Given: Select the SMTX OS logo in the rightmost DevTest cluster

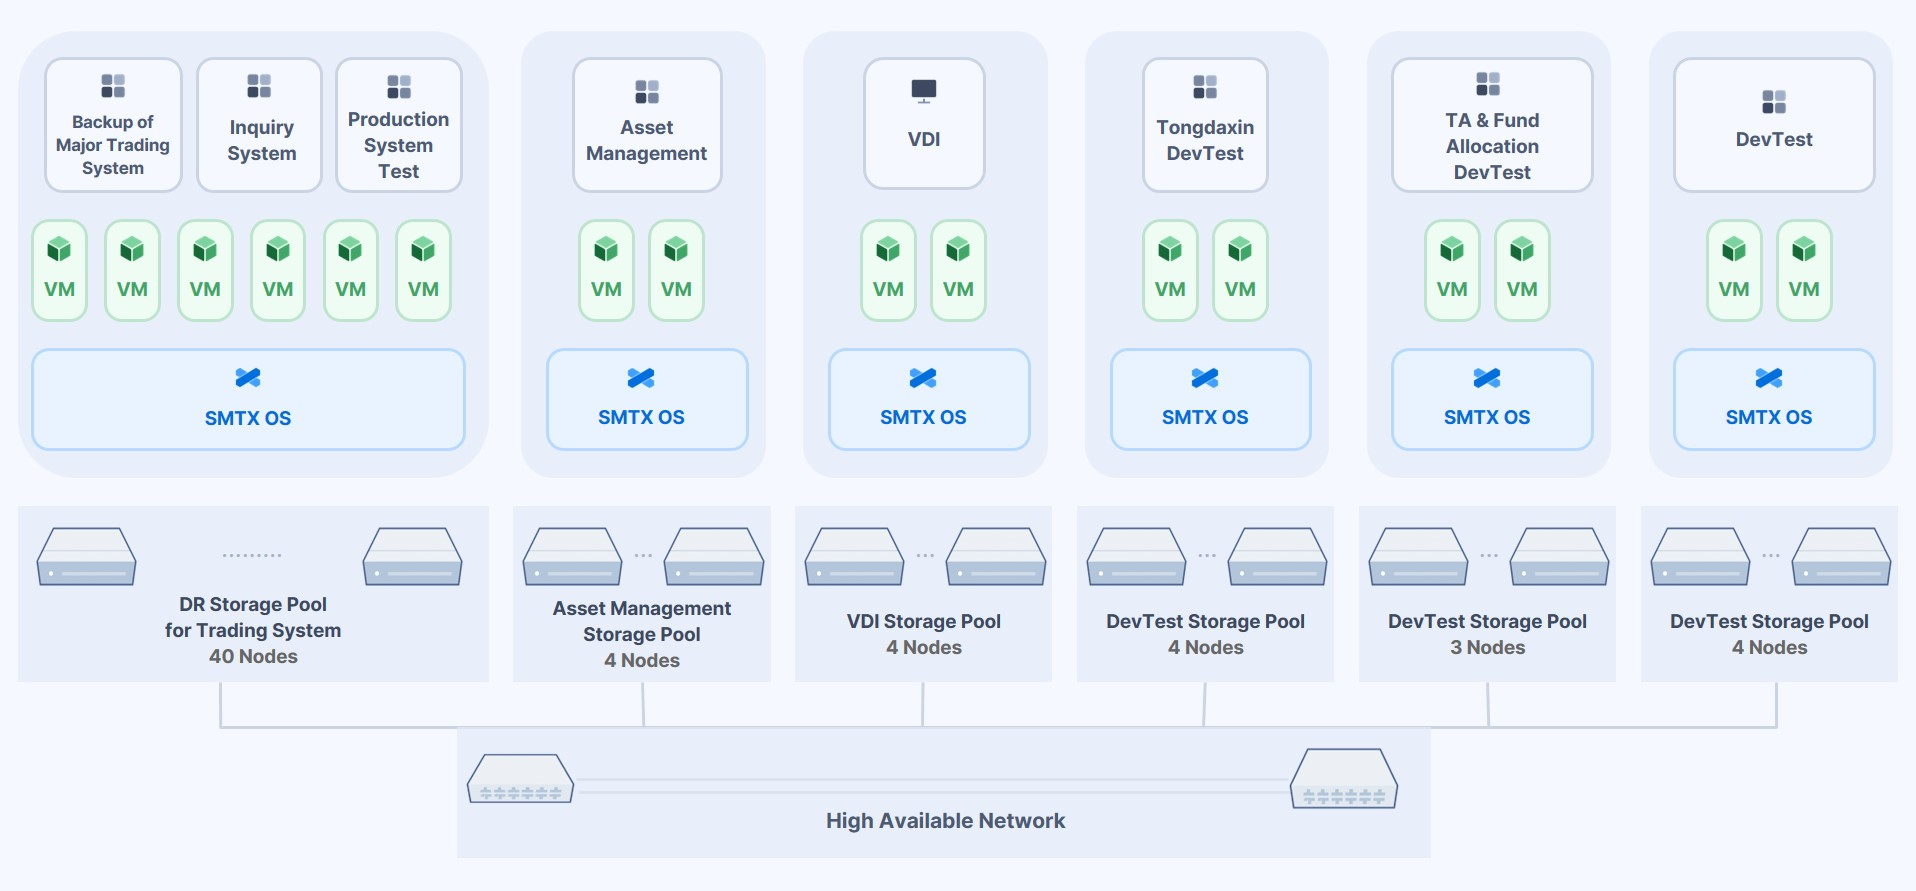Looking at the screenshot, I should tap(1769, 378).
